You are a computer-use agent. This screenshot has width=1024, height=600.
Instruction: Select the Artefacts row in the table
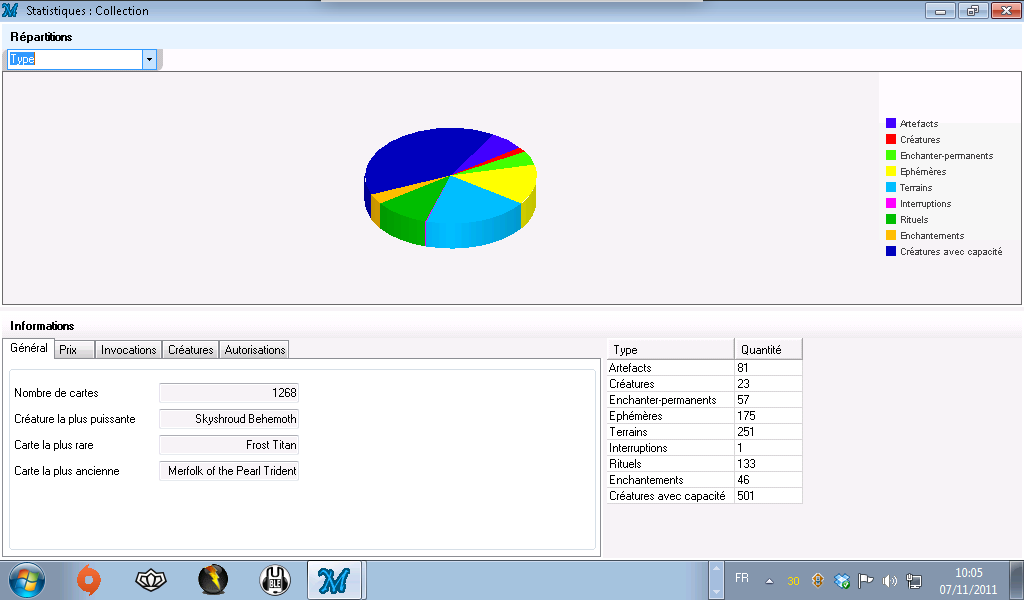[x=705, y=368]
